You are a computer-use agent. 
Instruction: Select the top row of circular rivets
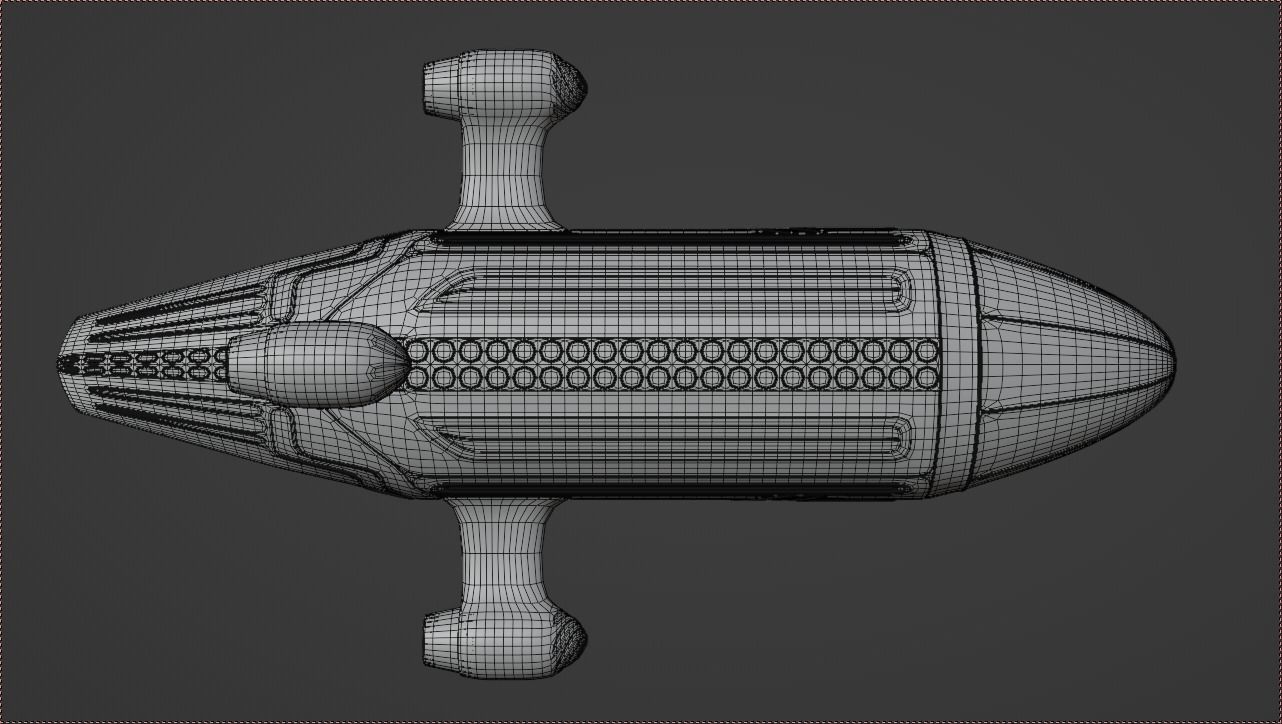(x=670, y=352)
